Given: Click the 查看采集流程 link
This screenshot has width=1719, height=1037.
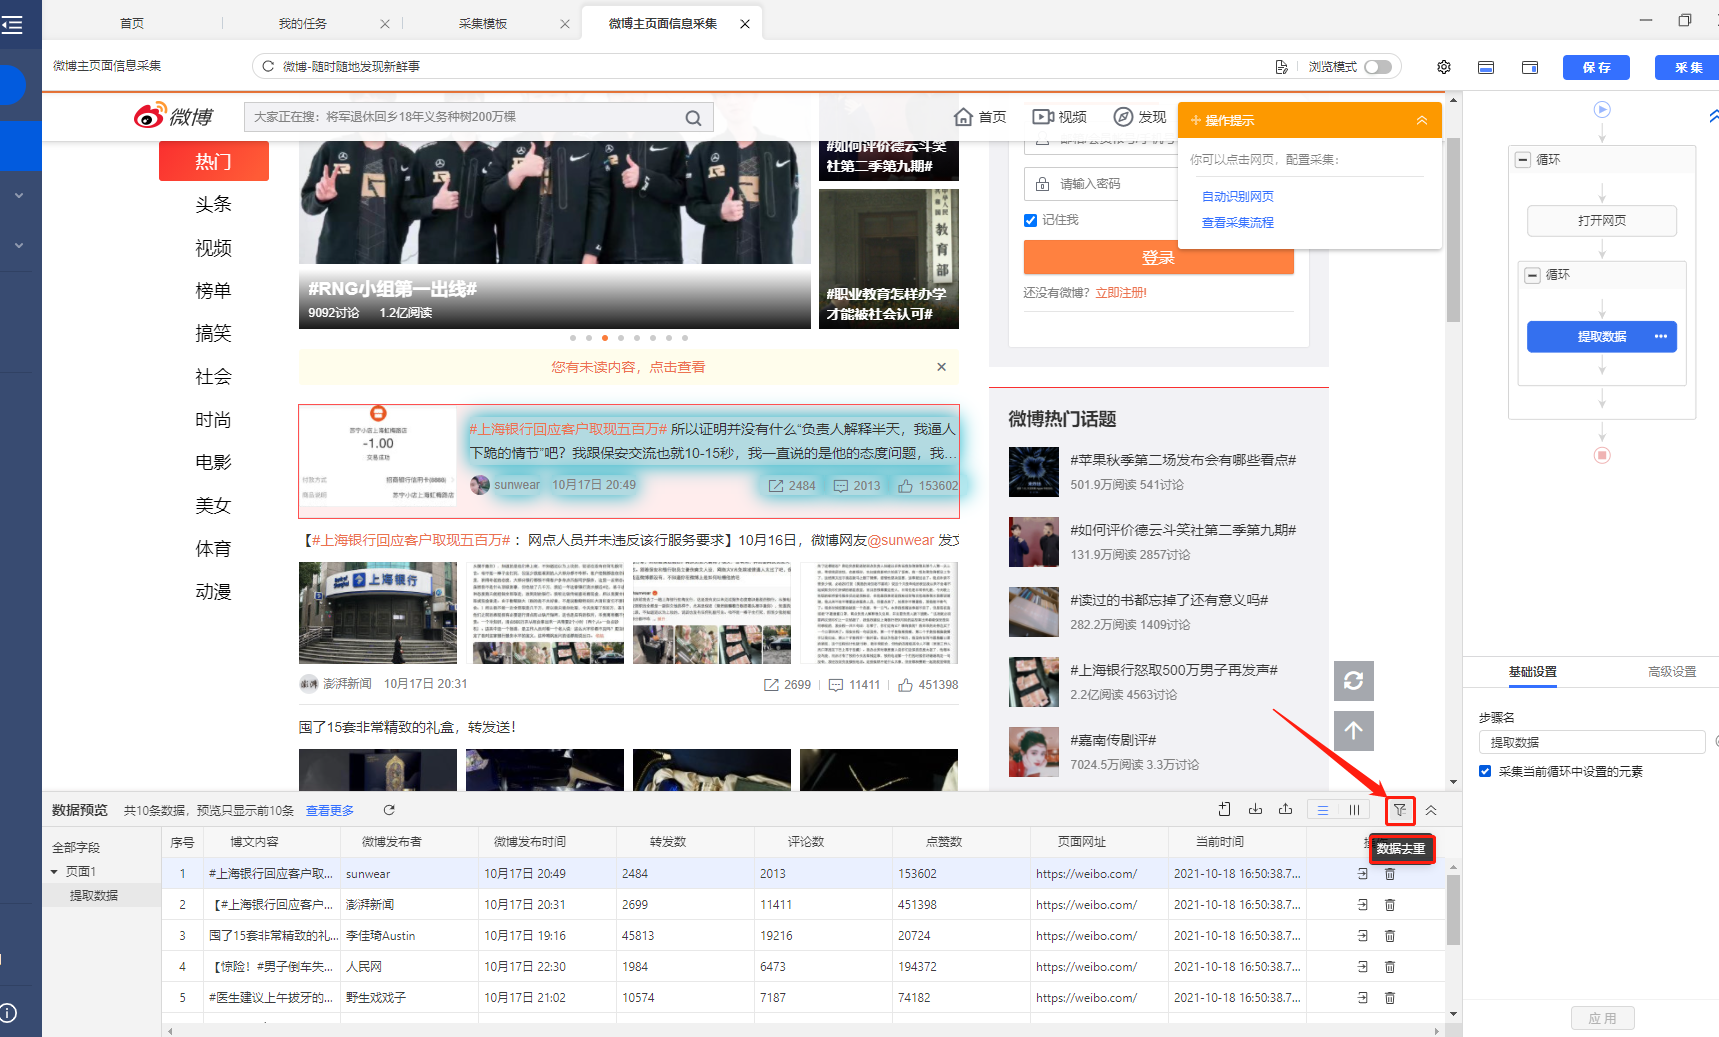Looking at the screenshot, I should [1238, 223].
